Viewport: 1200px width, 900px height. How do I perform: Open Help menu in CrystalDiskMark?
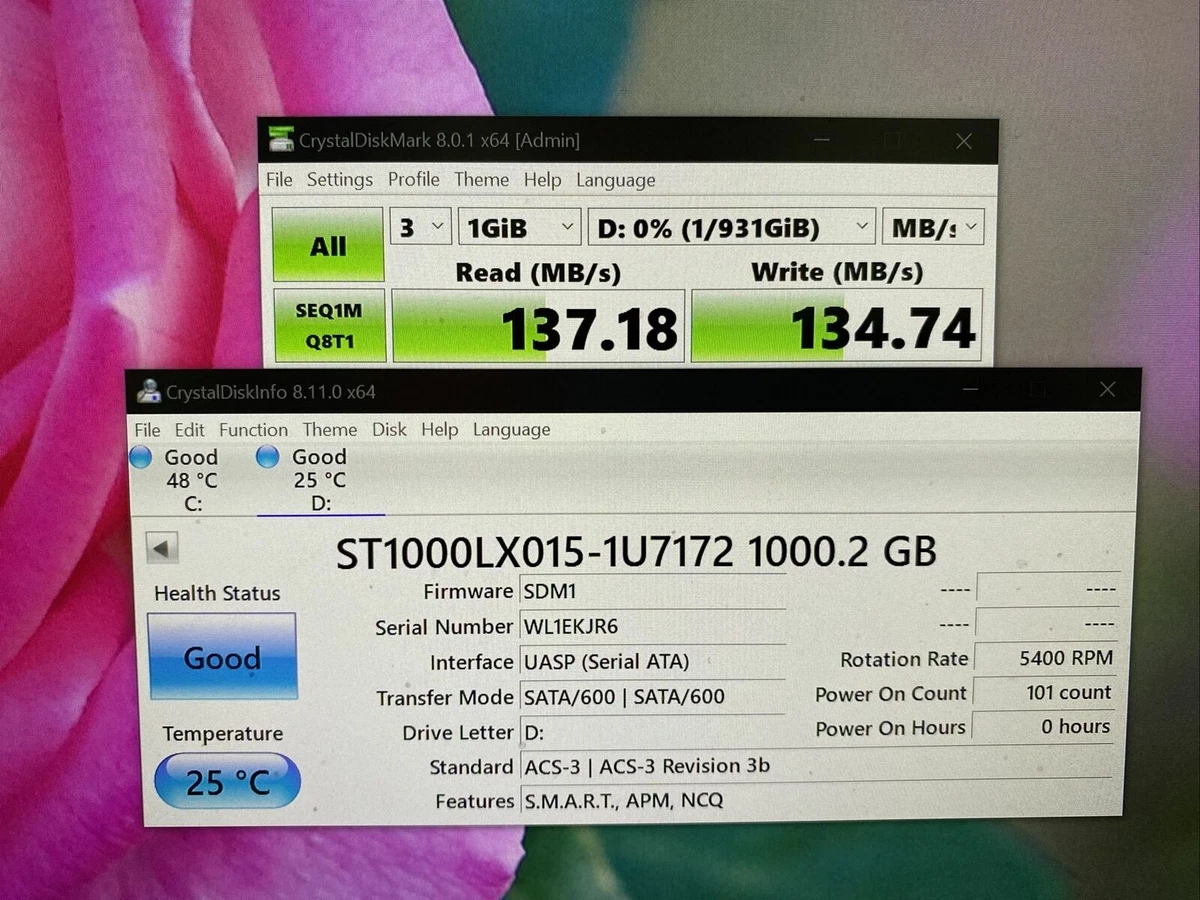point(542,180)
